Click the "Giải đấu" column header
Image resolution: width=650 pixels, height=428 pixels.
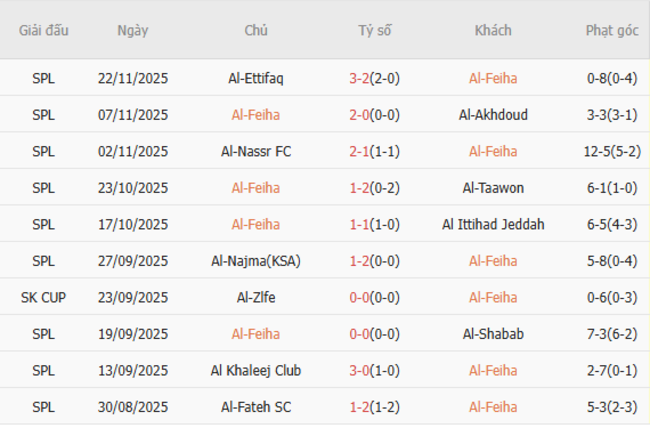tap(43, 30)
